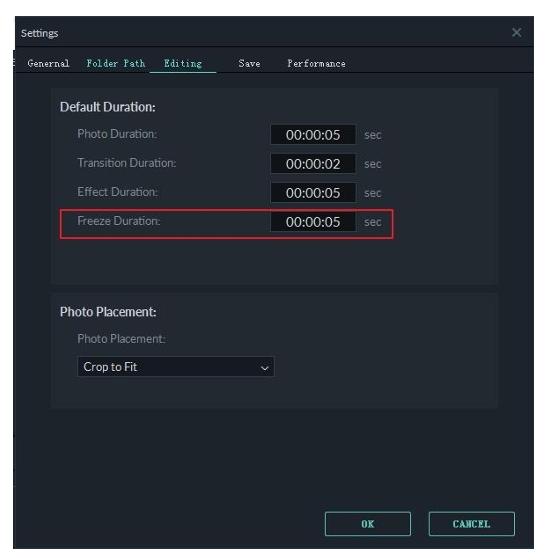The image size is (545, 558).
Task: Click the Freeze Duration label
Action: [119, 221]
